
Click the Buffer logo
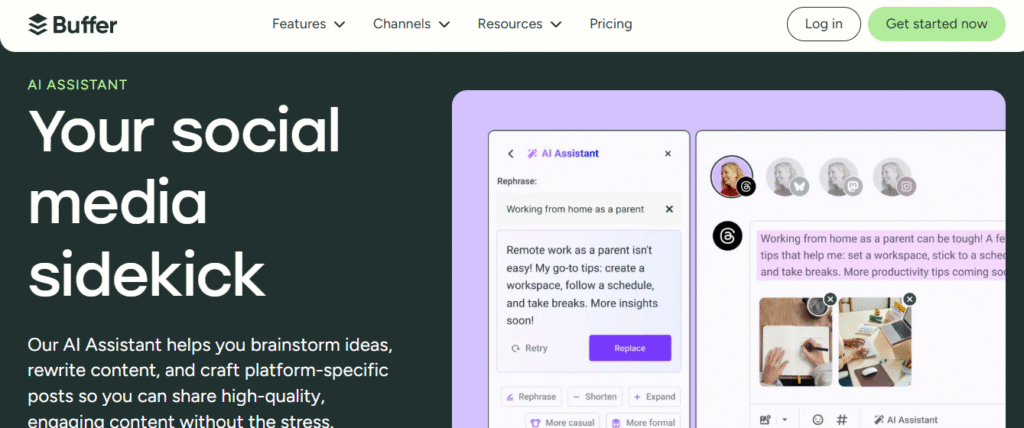(x=72, y=25)
